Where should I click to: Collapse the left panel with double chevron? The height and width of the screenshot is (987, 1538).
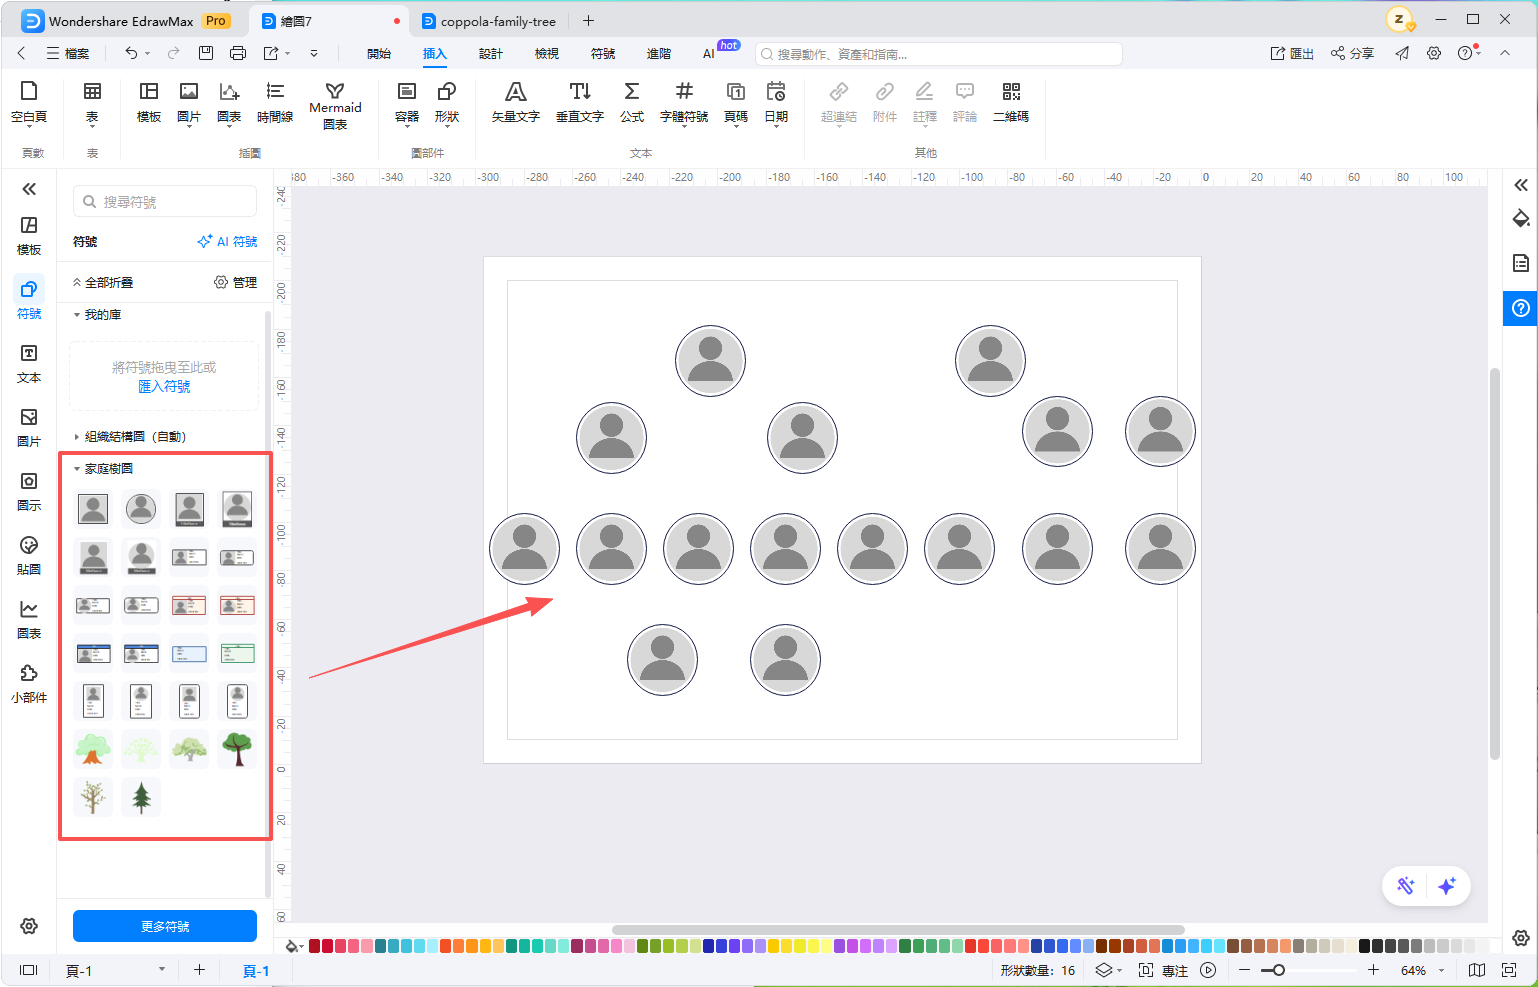[29, 189]
